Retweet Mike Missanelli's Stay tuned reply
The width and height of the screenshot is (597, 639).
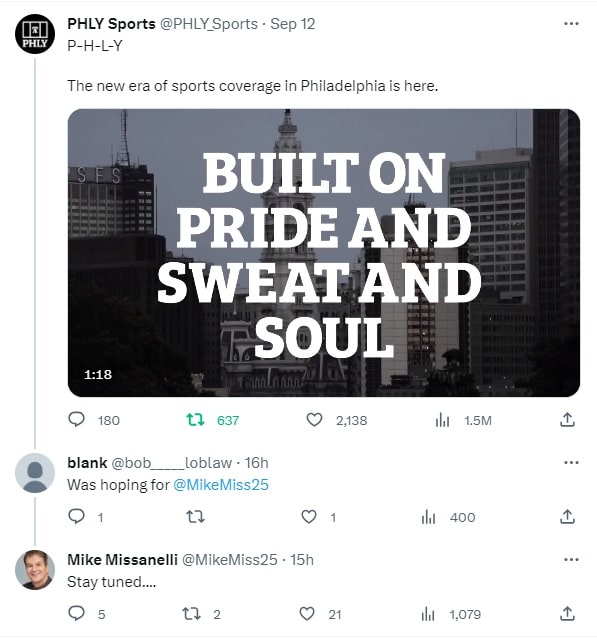[191, 614]
